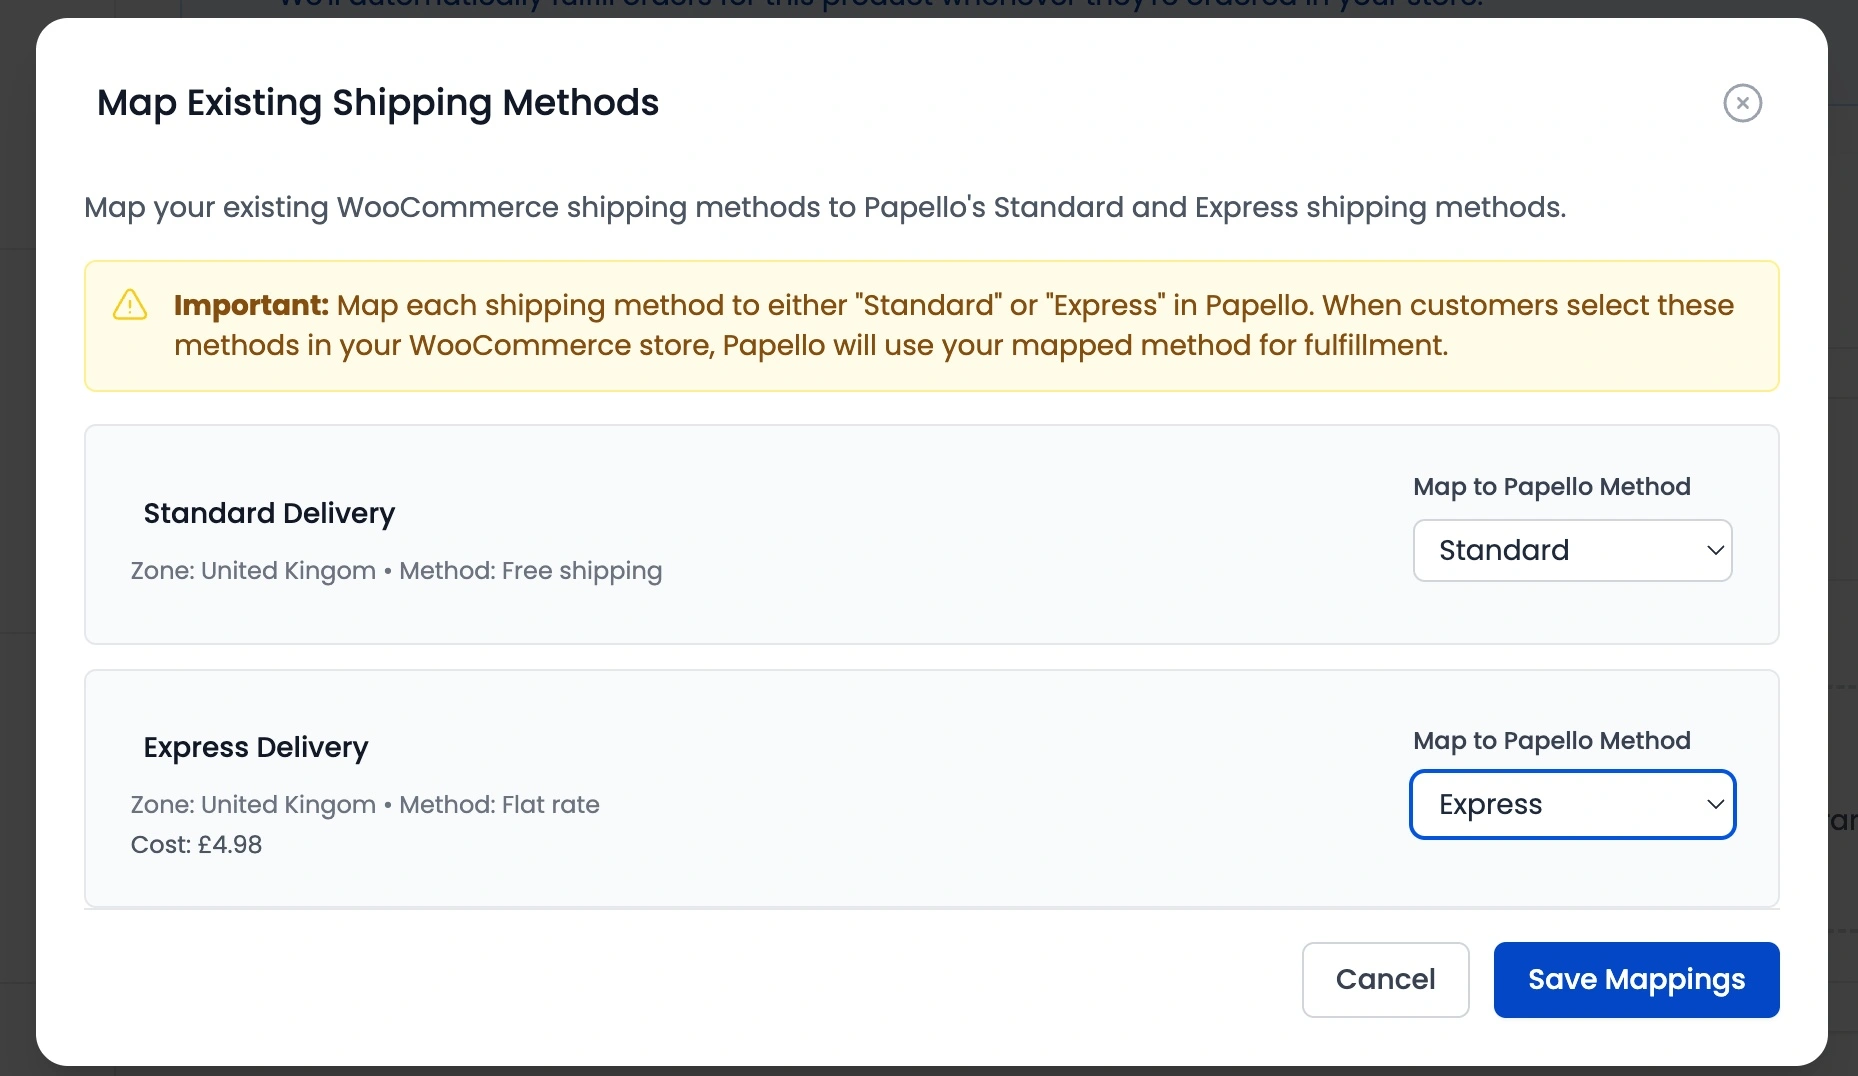Click the Standard Delivery heading

point(268,513)
